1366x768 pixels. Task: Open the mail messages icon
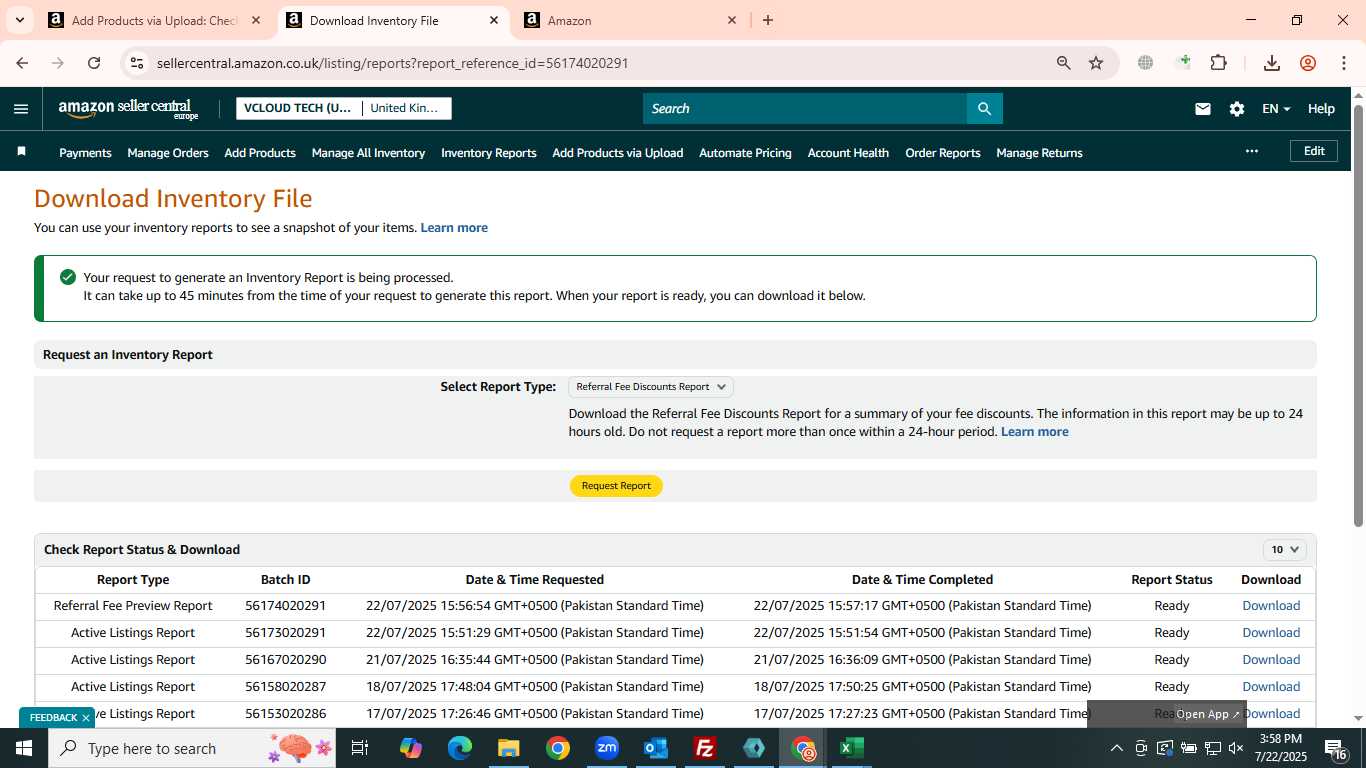tap(1203, 109)
